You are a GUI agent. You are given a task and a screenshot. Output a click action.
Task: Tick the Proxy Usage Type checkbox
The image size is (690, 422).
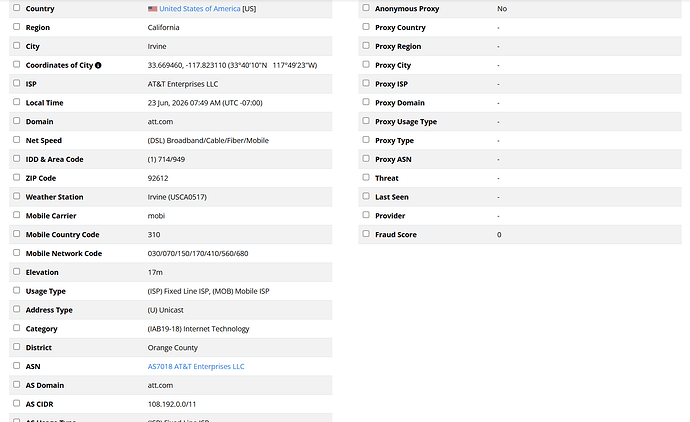tap(366, 121)
